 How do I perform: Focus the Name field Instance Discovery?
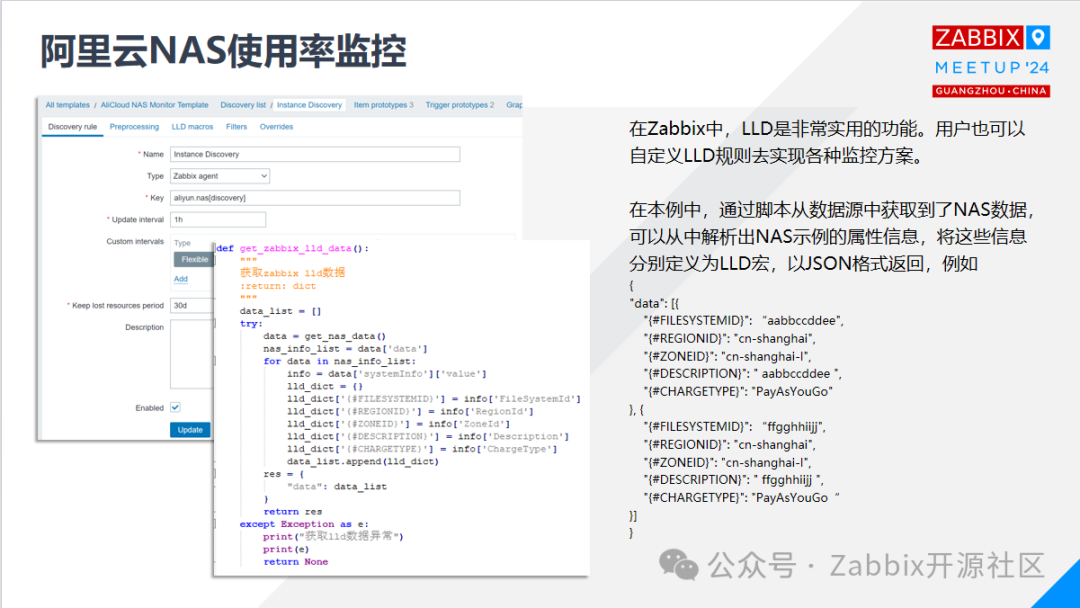pyautogui.click(x=315, y=154)
